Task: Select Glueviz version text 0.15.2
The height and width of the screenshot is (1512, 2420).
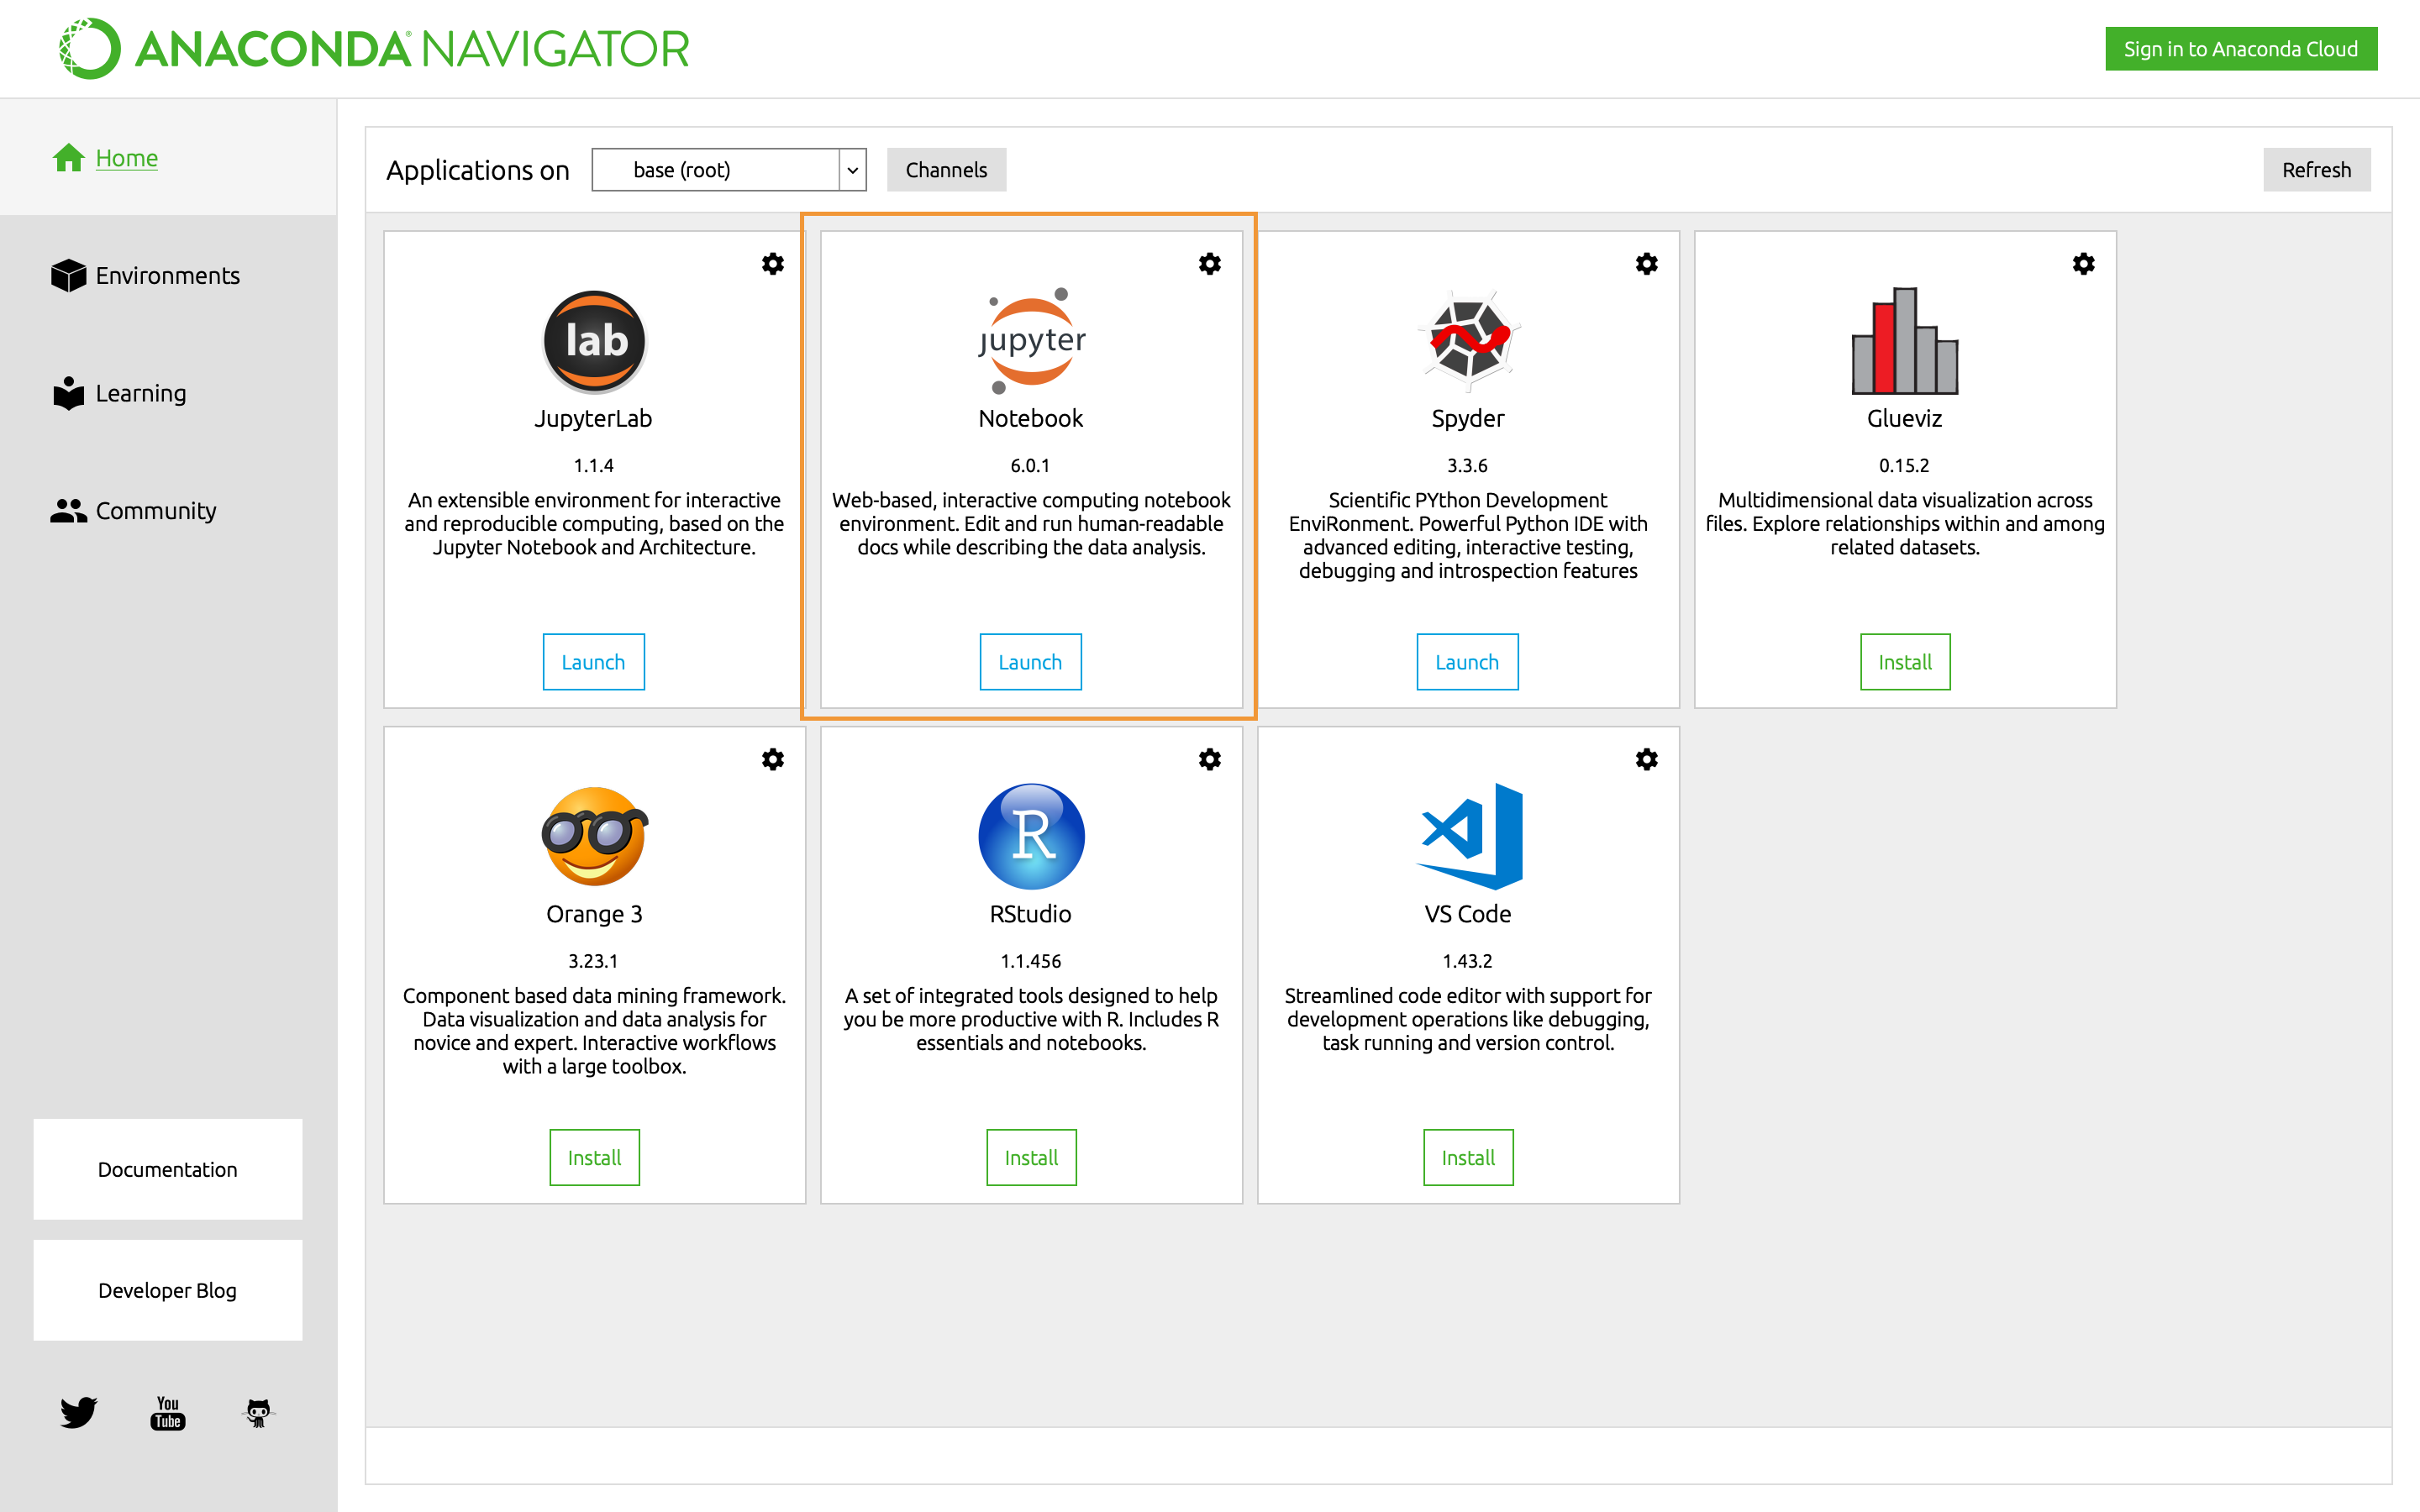Action: pyautogui.click(x=1904, y=465)
